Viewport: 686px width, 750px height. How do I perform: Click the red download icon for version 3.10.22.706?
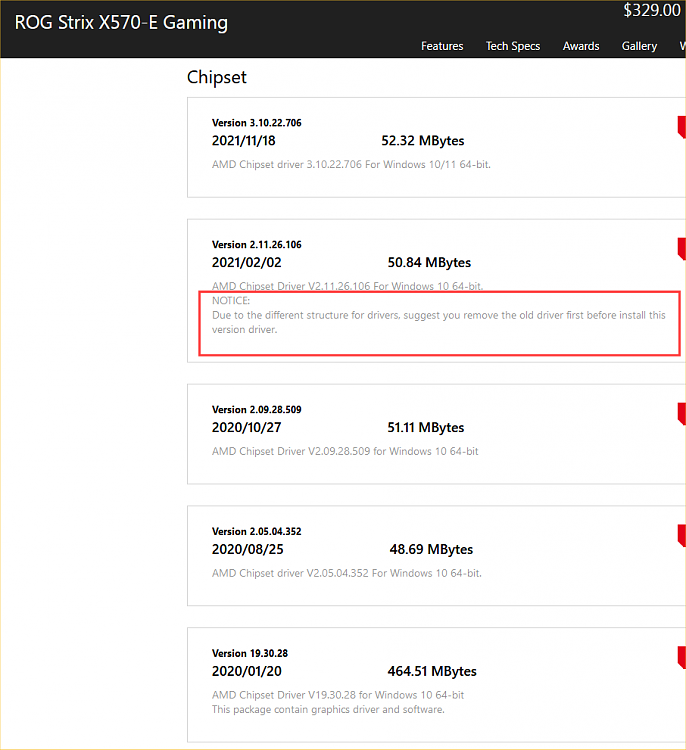point(682,127)
